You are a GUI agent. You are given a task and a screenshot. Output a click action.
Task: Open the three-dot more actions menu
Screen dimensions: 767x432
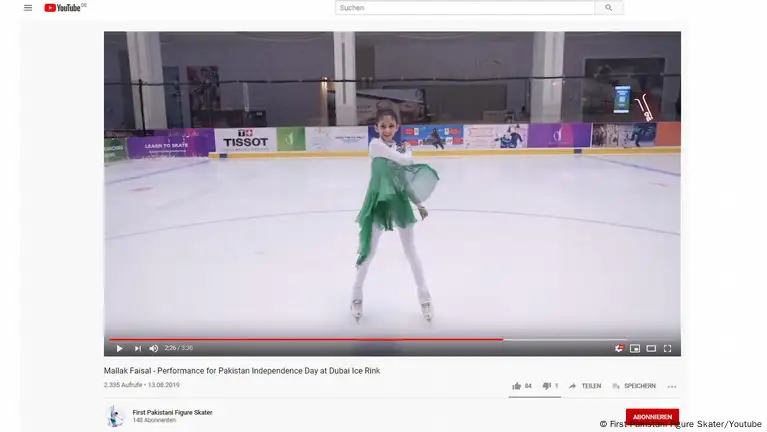pyautogui.click(x=672, y=387)
